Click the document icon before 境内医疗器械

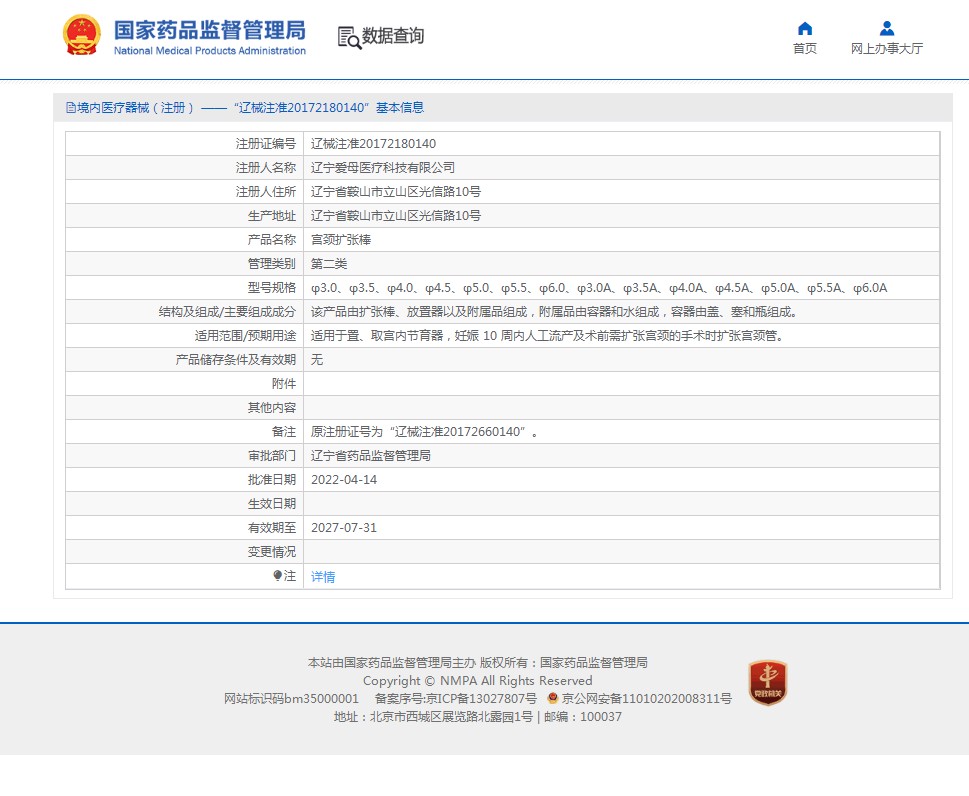point(70,108)
